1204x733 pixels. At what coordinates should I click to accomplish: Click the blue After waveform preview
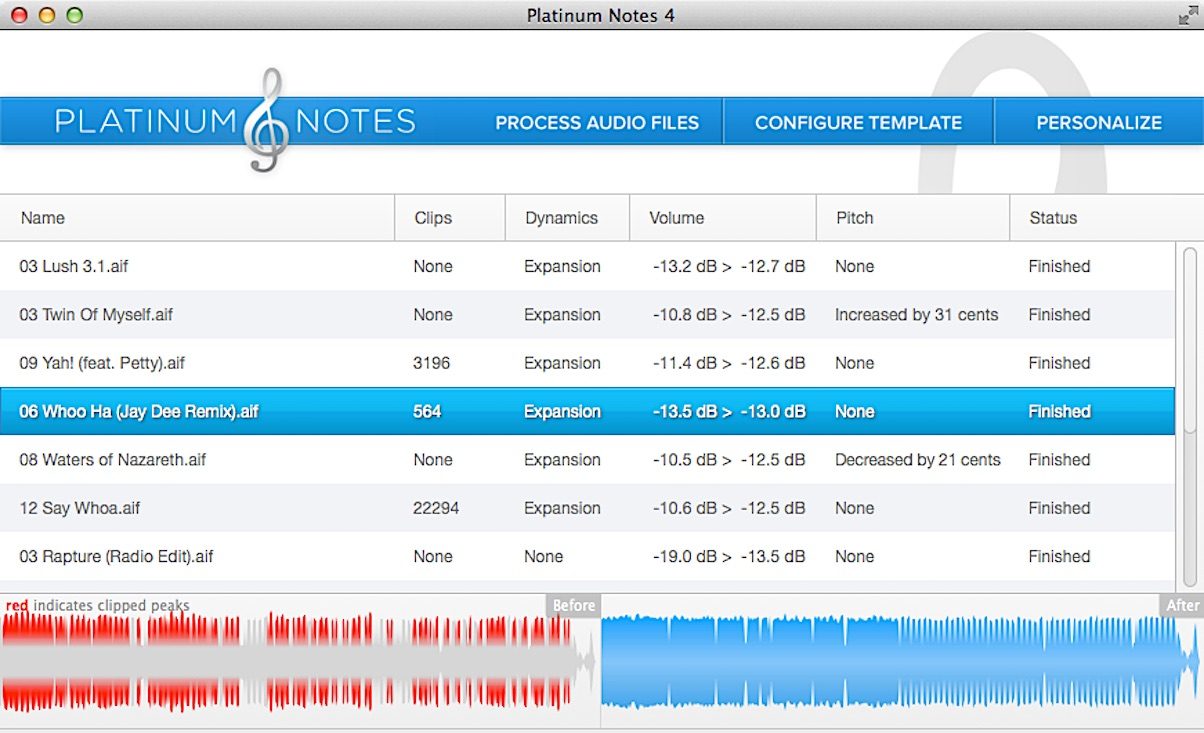[900, 662]
